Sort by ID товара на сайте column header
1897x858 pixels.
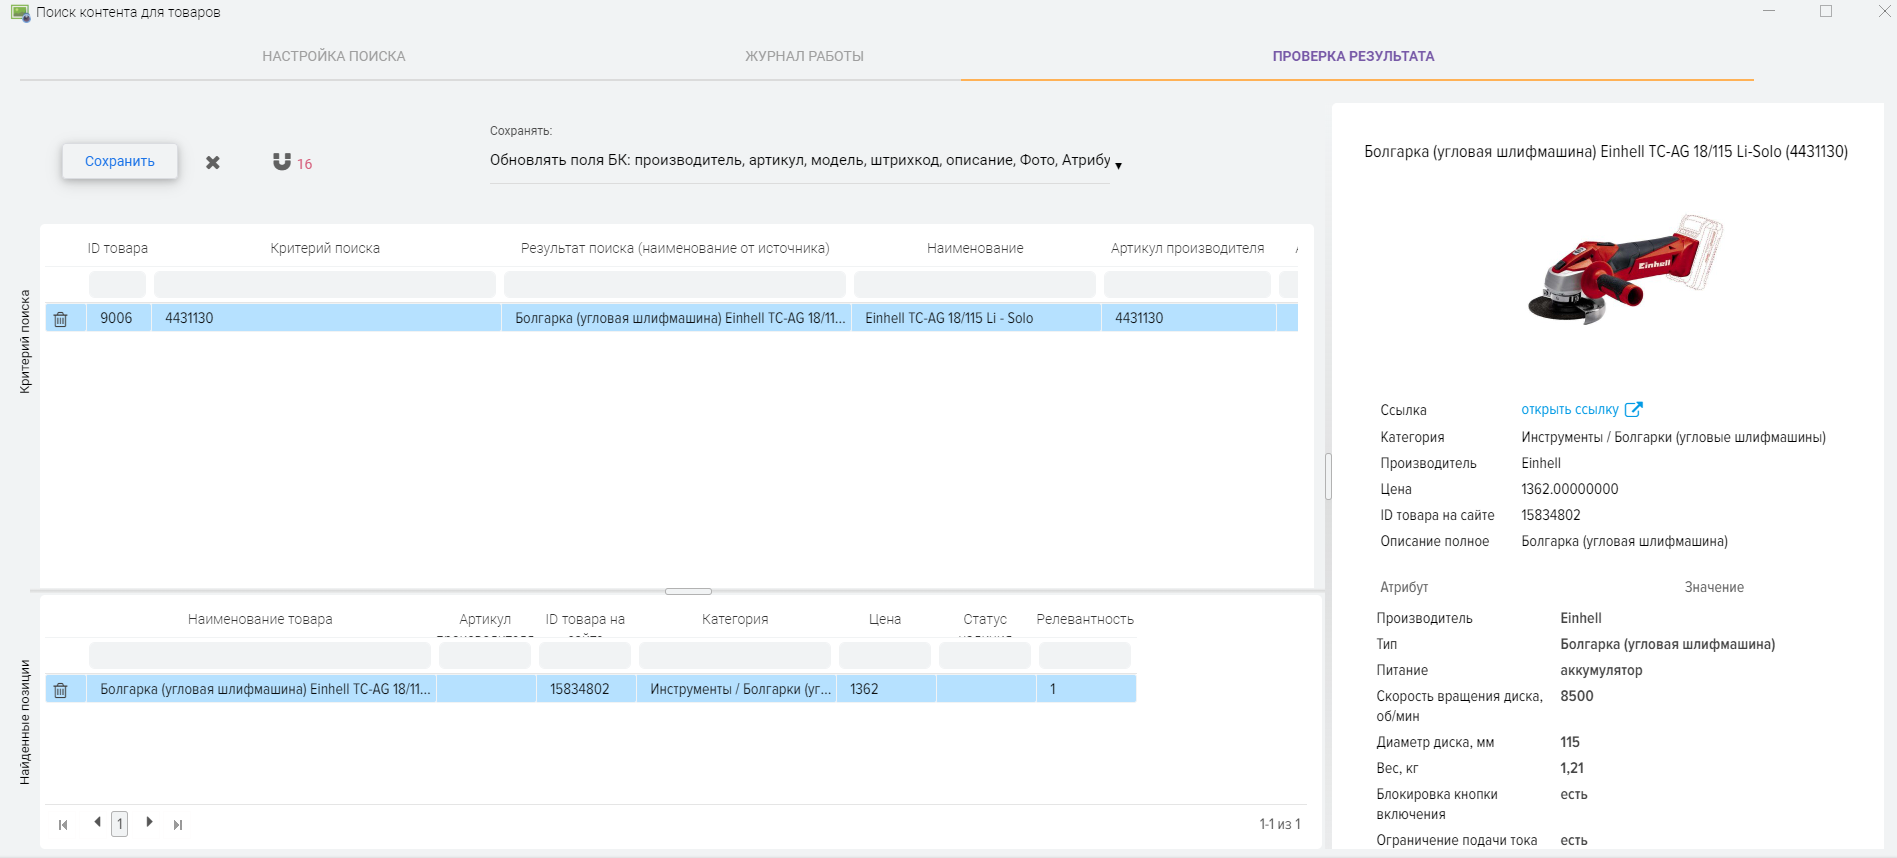(585, 624)
